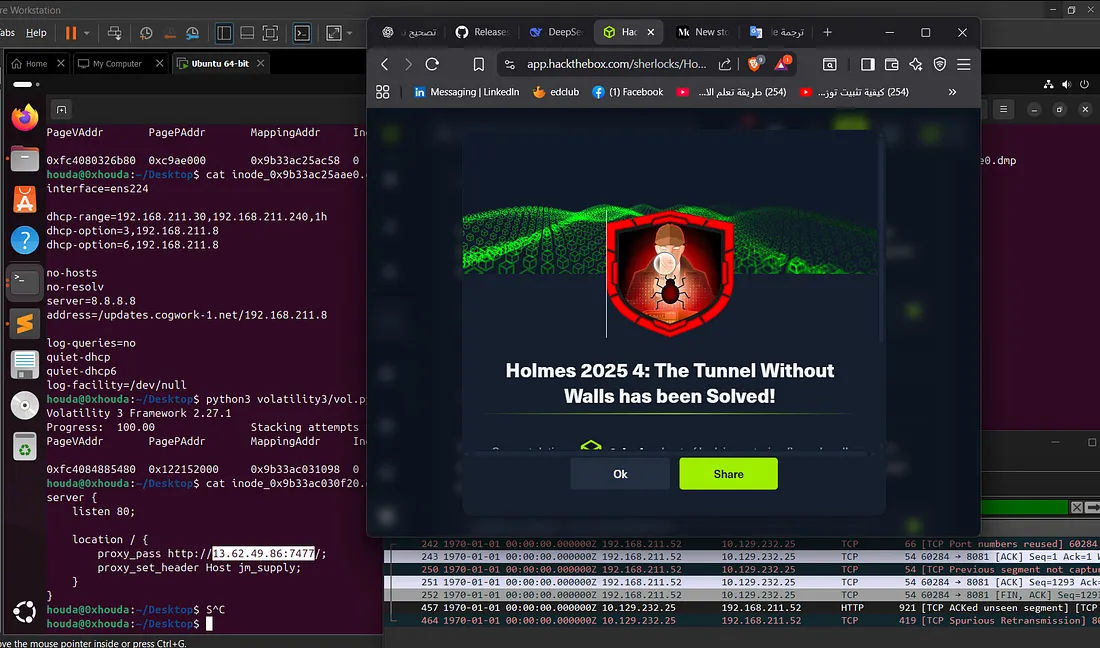1100x648 pixels.
Task: Open the edclub bookmark
Action: [x=556, y=92]
